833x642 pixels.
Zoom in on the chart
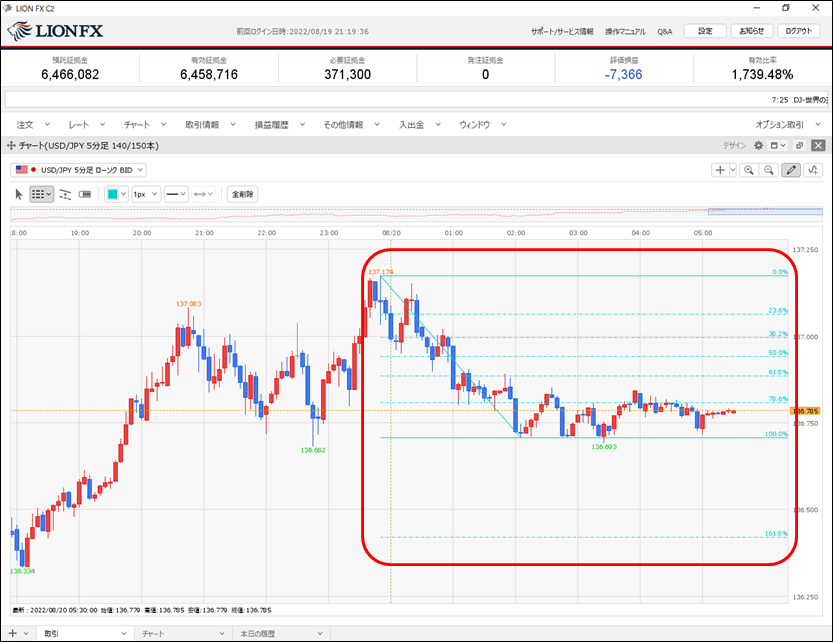pos(749,170)
